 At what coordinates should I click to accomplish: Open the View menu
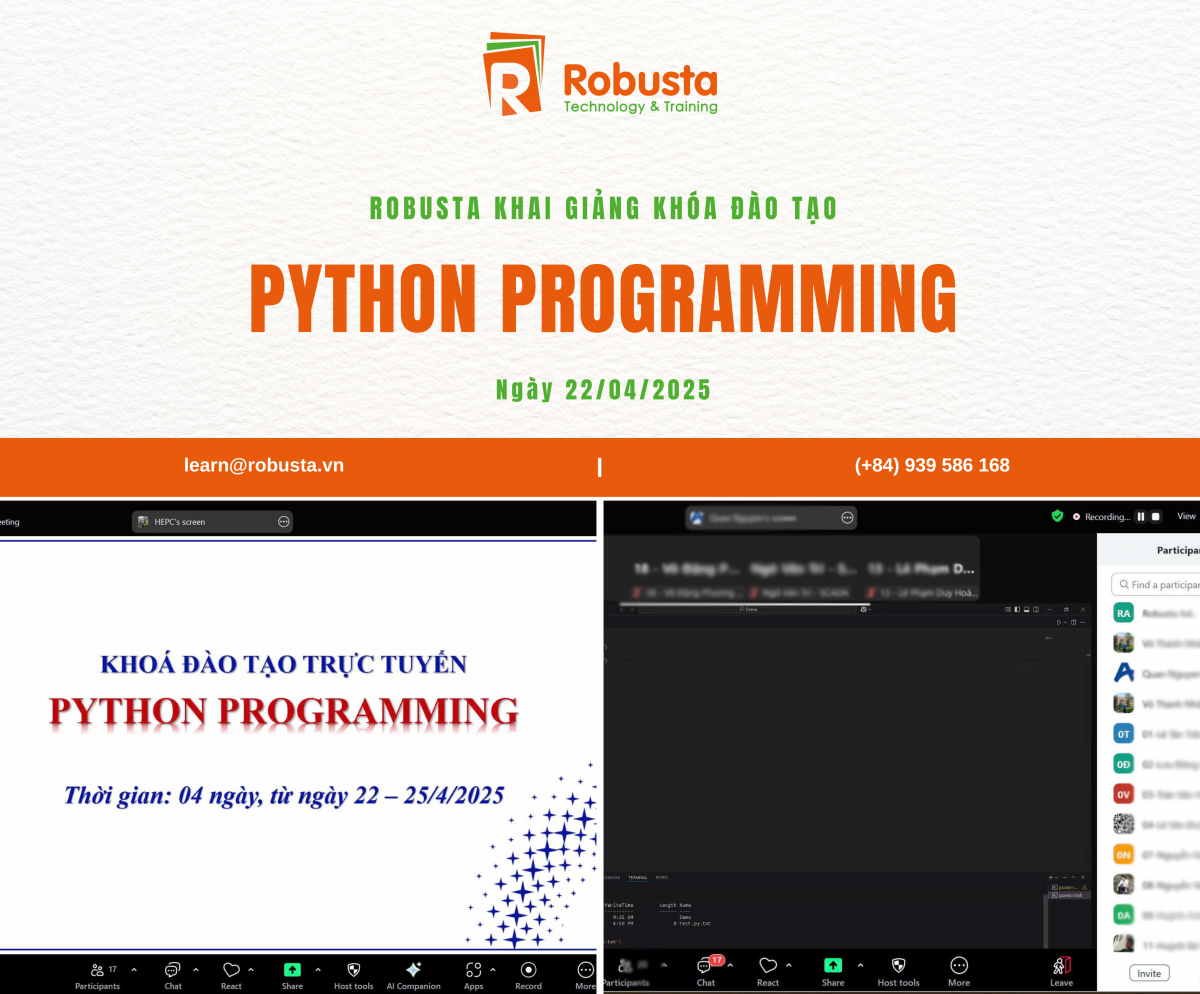(x=1185, y=515)
